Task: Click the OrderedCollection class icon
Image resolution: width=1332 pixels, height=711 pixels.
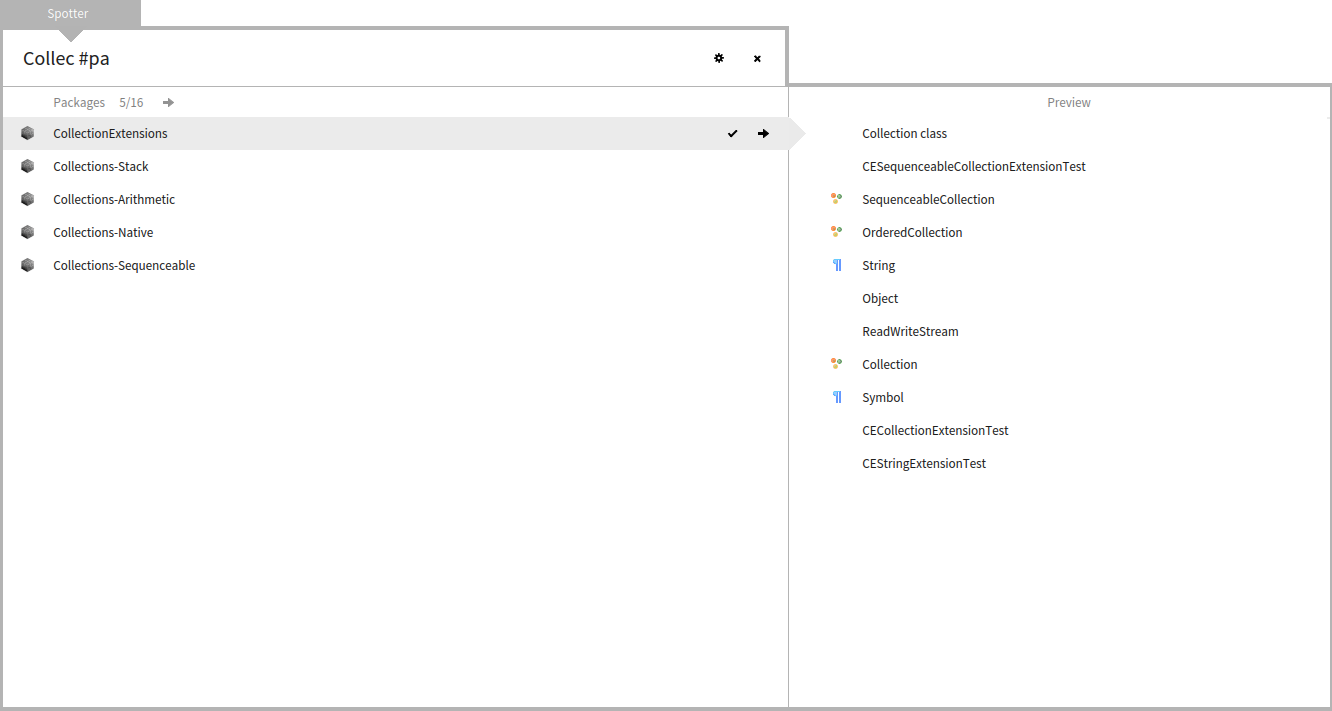Action: tap(837, 232)
